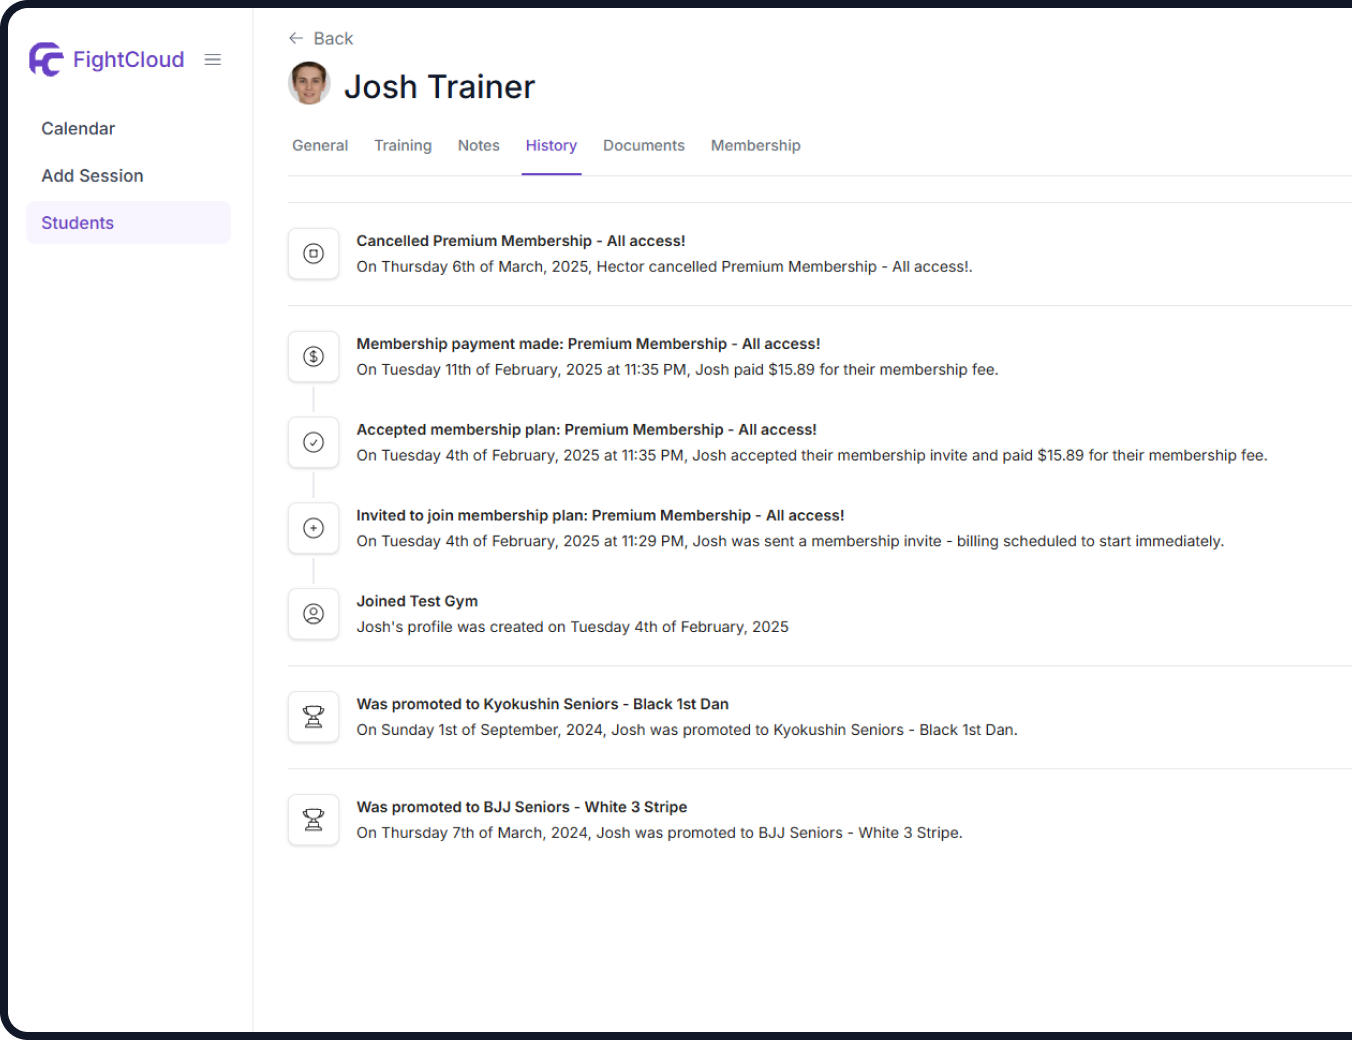Open the Training tab
This screenshot has width=1352, height=1040.
point(403,146)
